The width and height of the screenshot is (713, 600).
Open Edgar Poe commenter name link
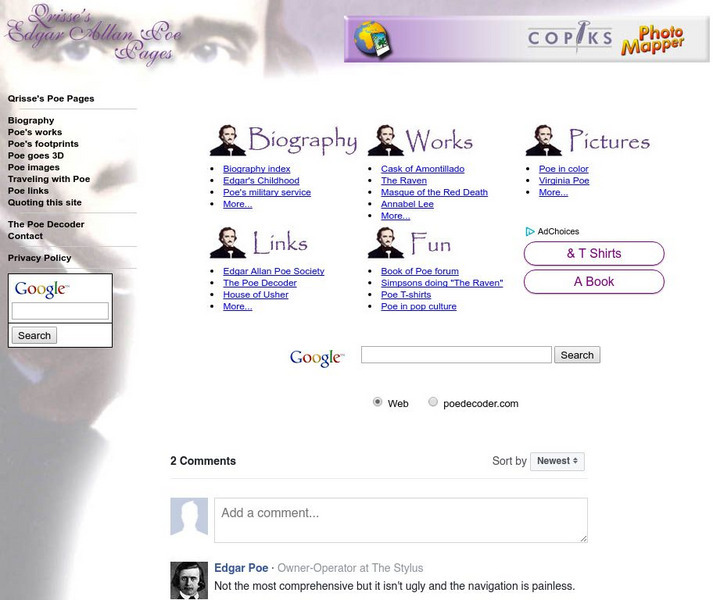click(x=241, y=568)
